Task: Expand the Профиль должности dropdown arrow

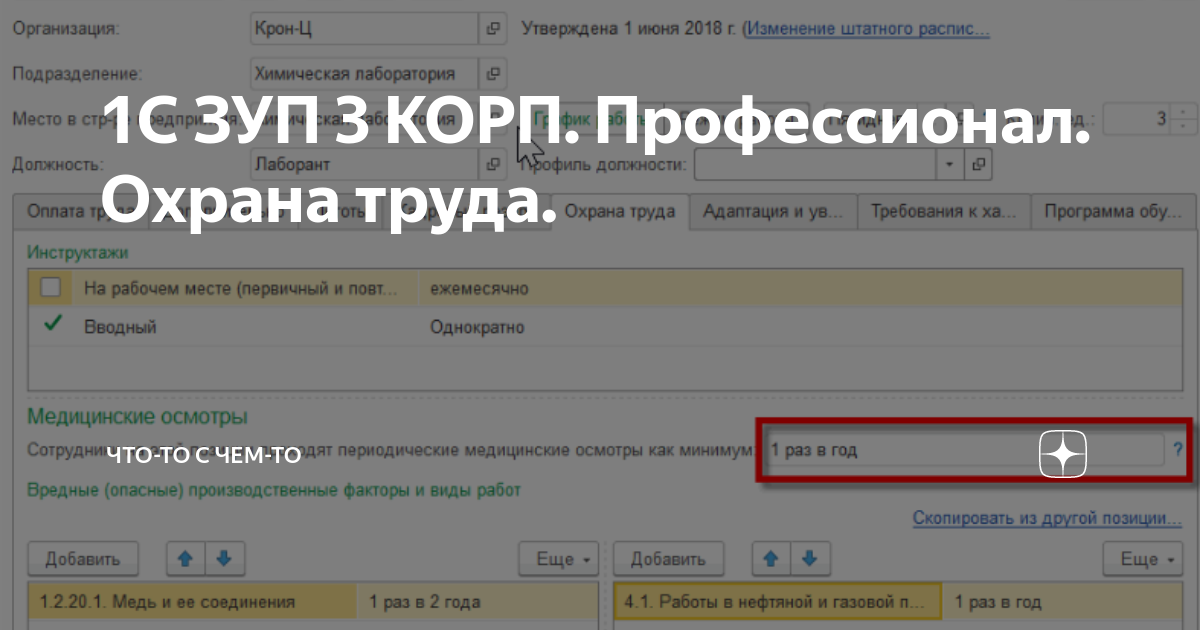Action: [949, 164]
